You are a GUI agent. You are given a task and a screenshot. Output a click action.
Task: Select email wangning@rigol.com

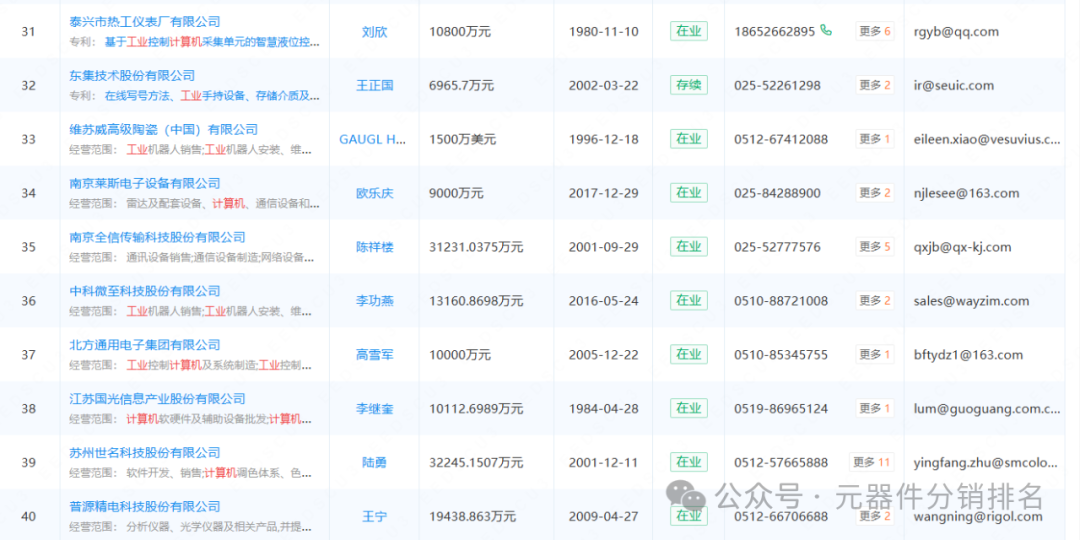(978, 517)
